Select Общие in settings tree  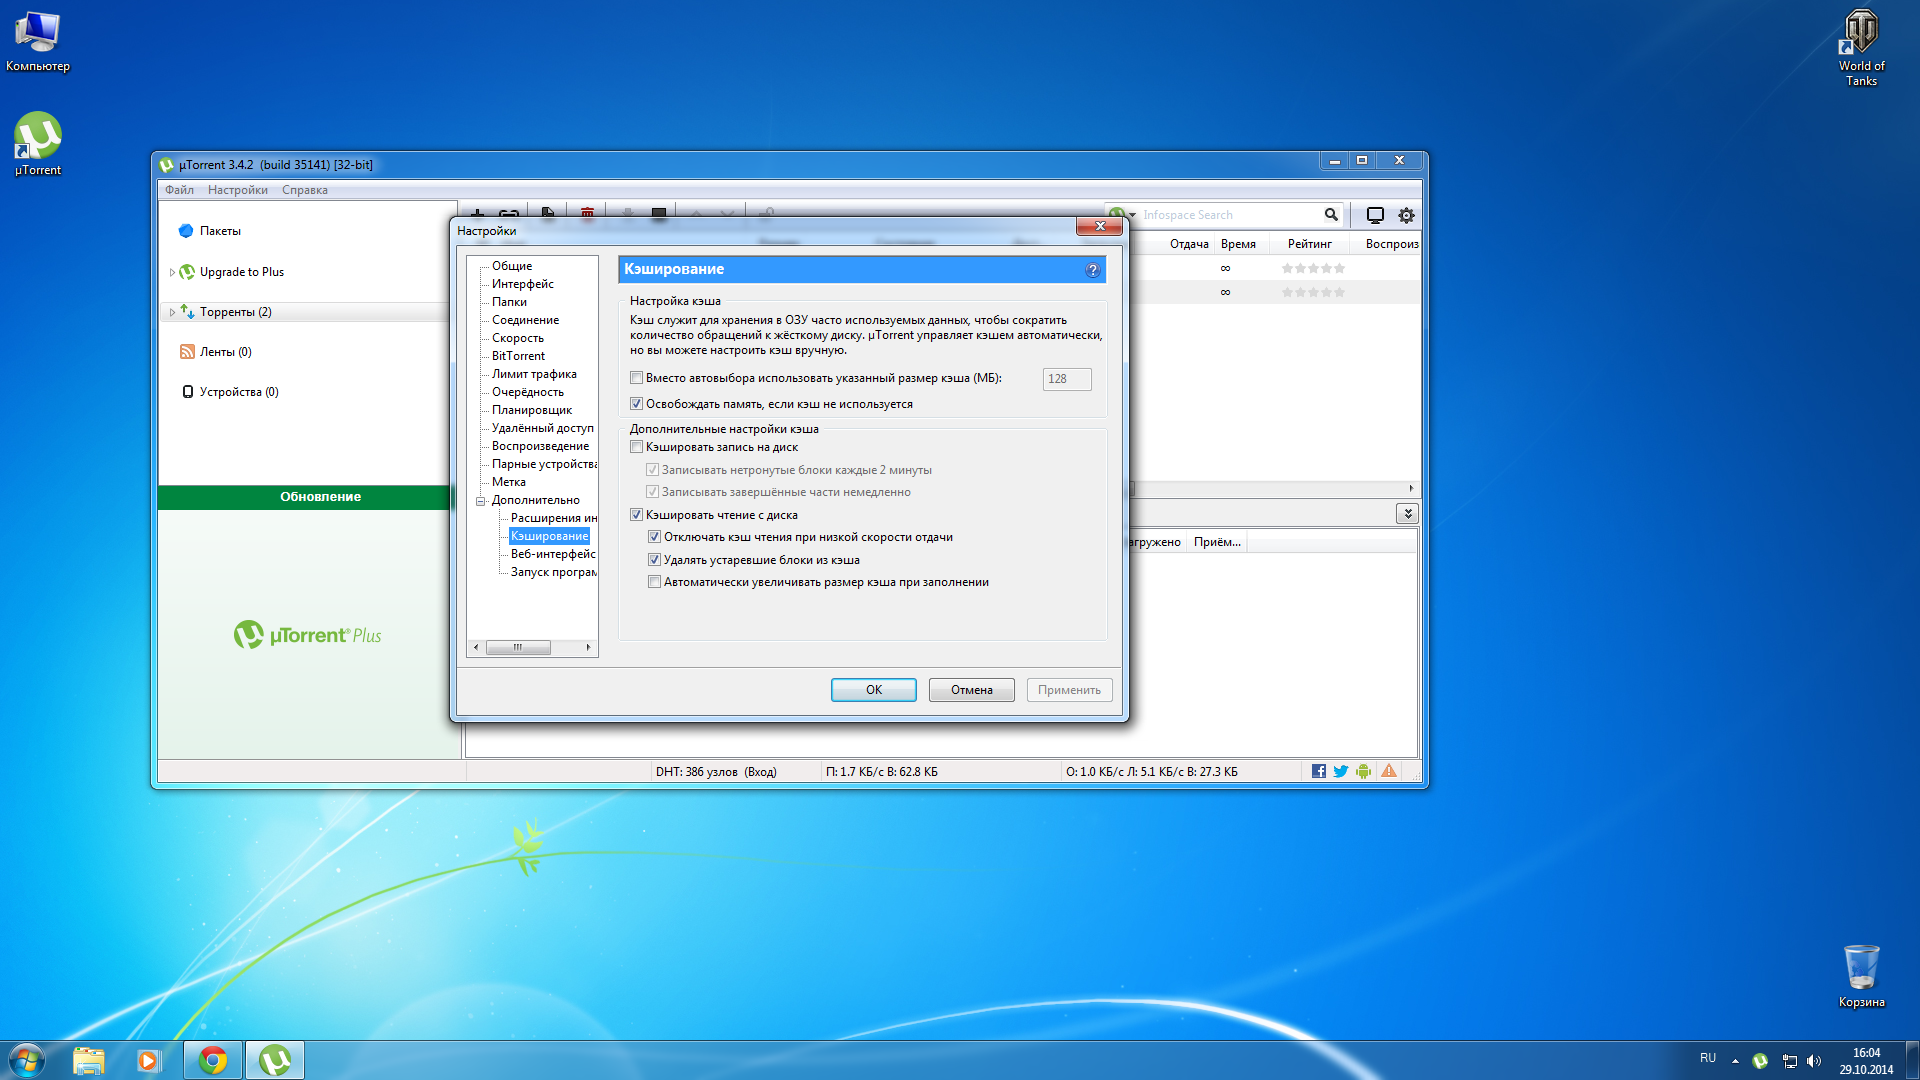512,266
